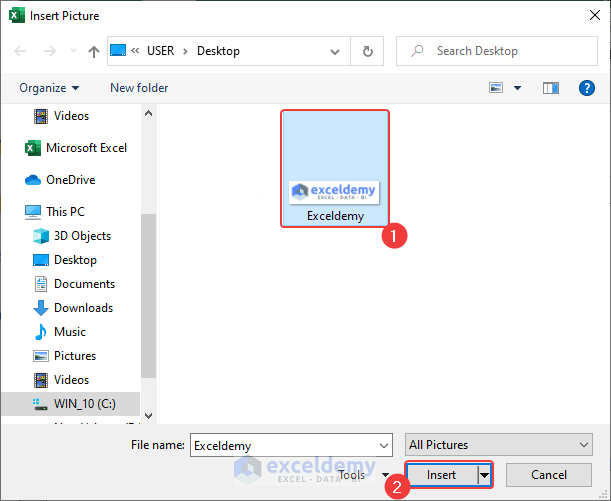The width and height of the screenshot is (611, 501).
Task: Click the Search Desktop field
Action: pos(497,51)
